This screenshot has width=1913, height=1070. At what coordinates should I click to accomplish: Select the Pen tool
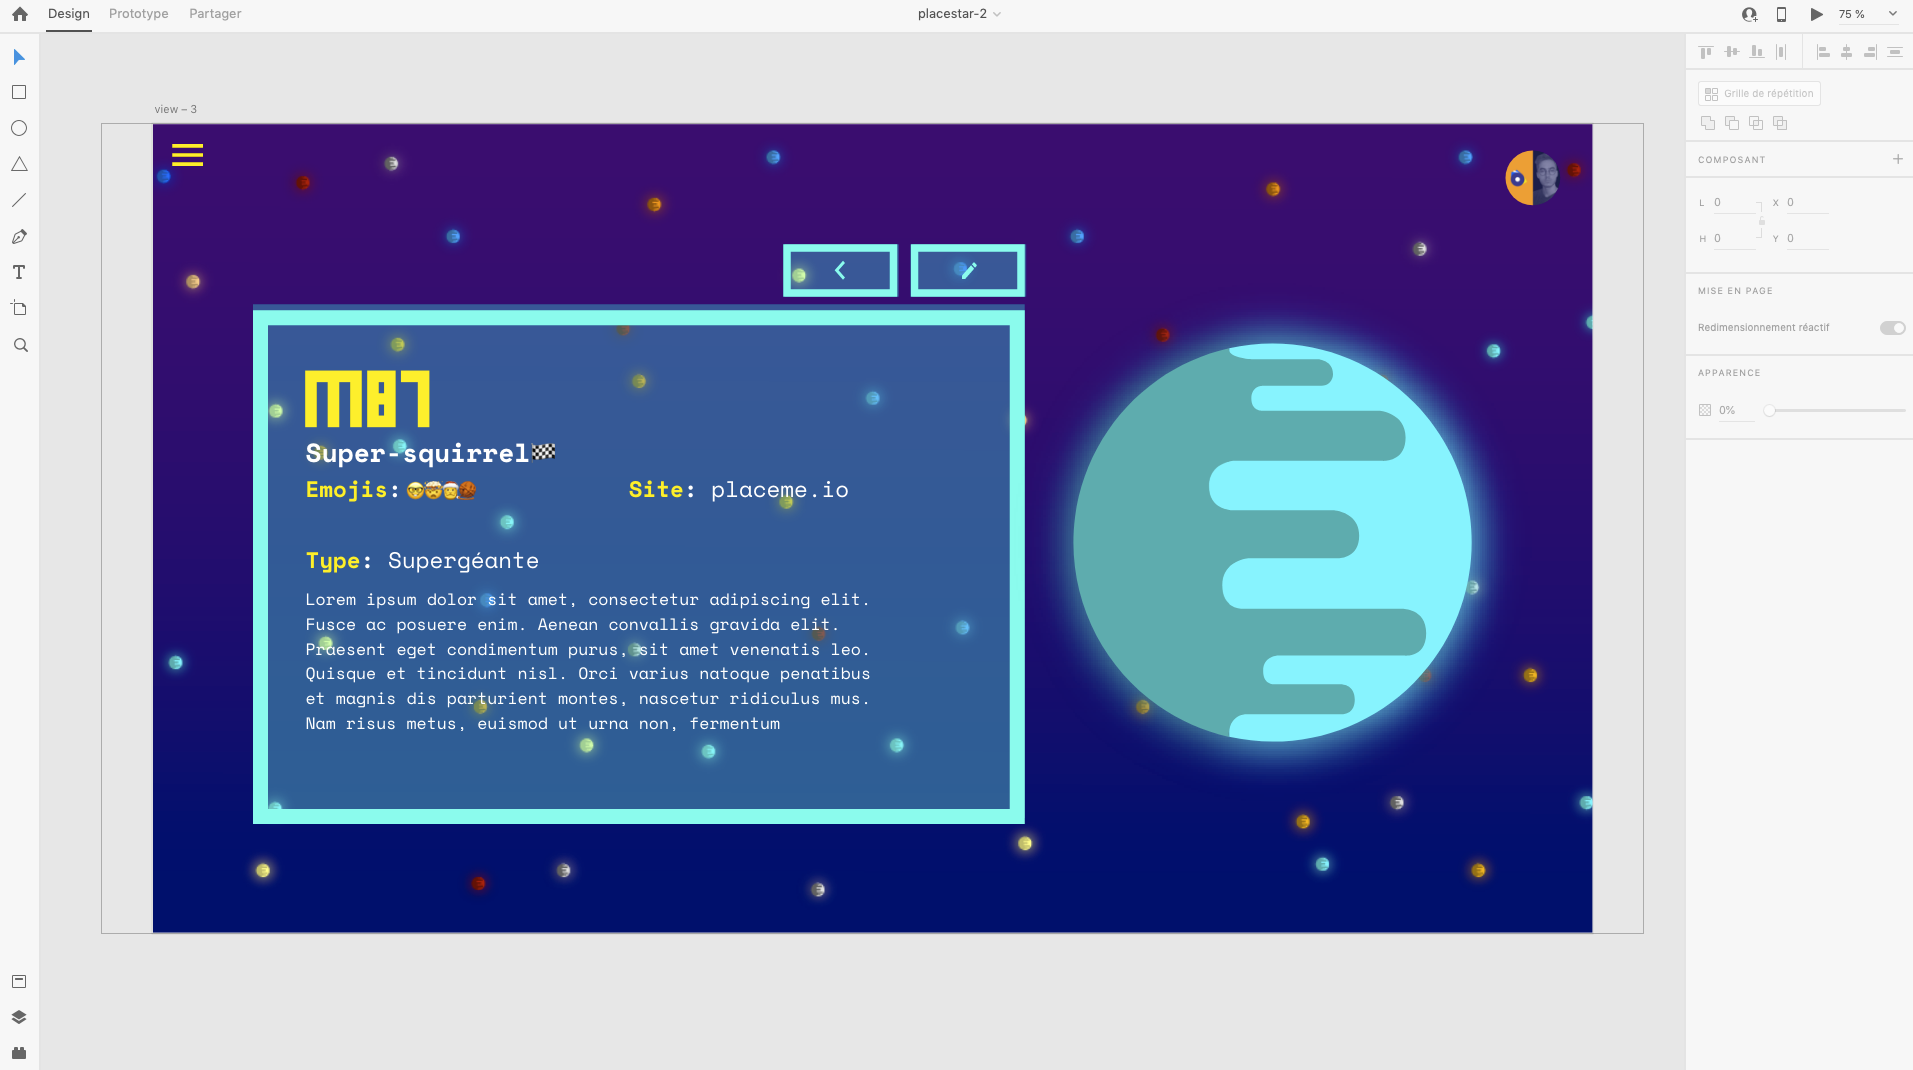click(x=19, y=237)
